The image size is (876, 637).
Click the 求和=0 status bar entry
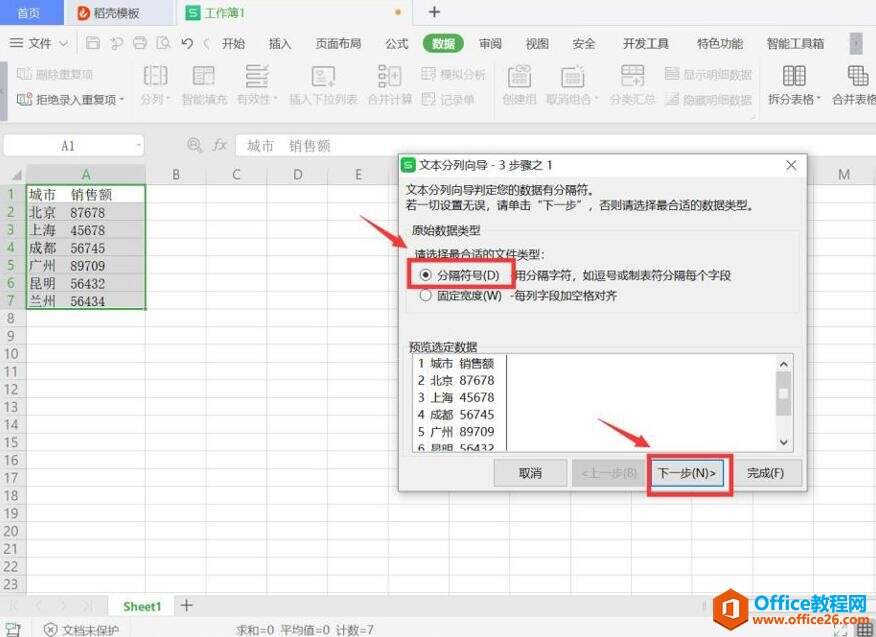click(x=255, y=630)
